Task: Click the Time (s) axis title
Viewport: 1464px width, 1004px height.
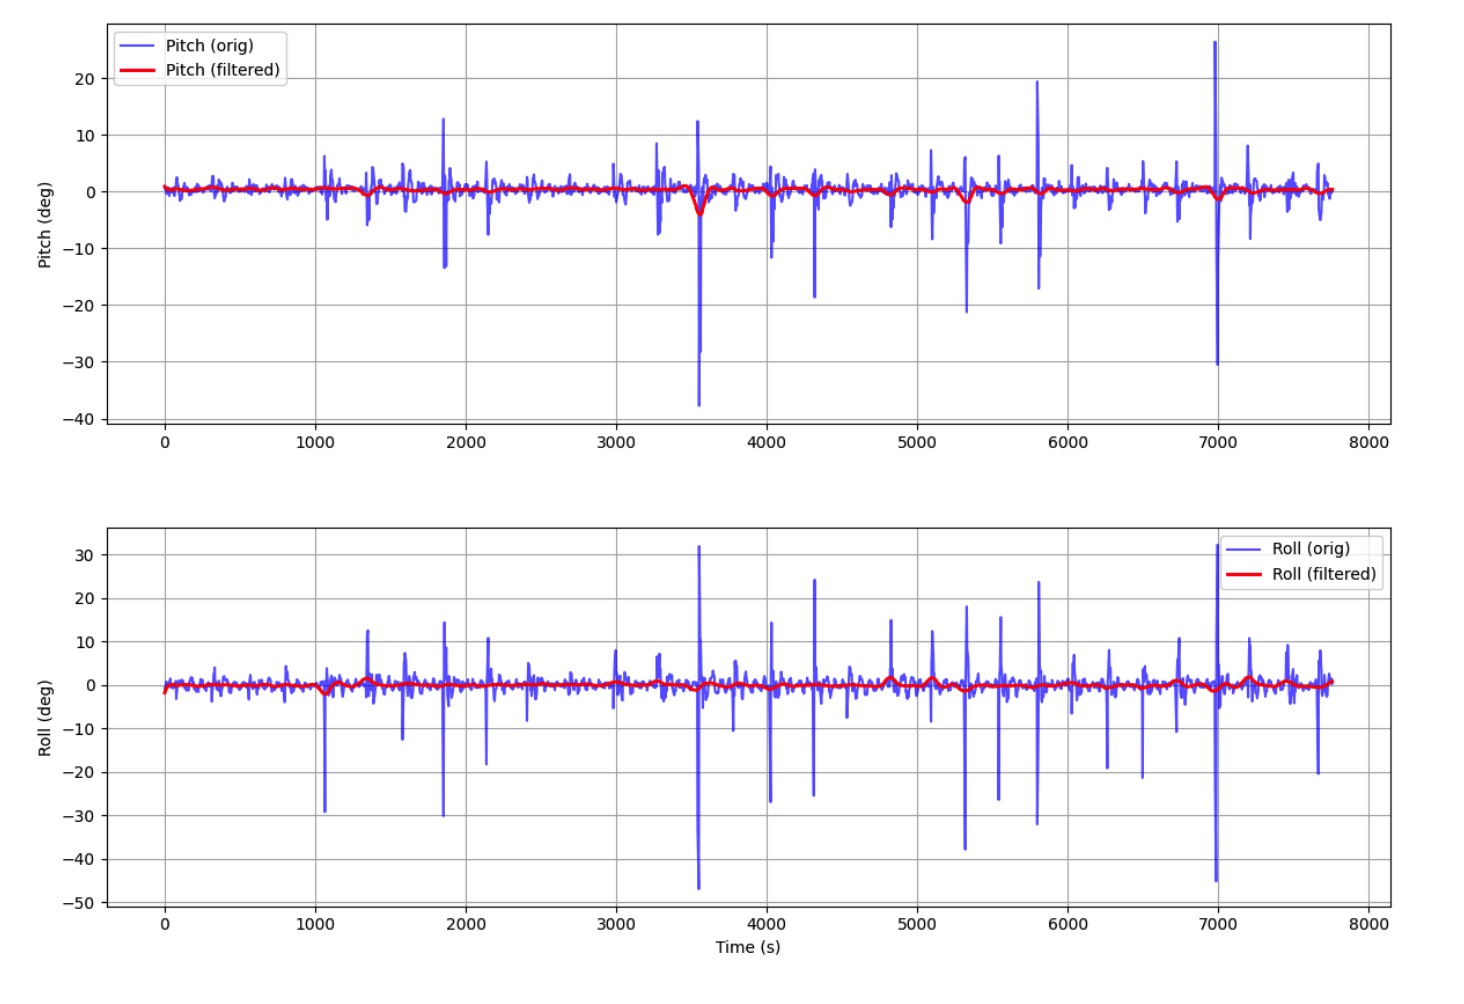Action: [749, 946]
